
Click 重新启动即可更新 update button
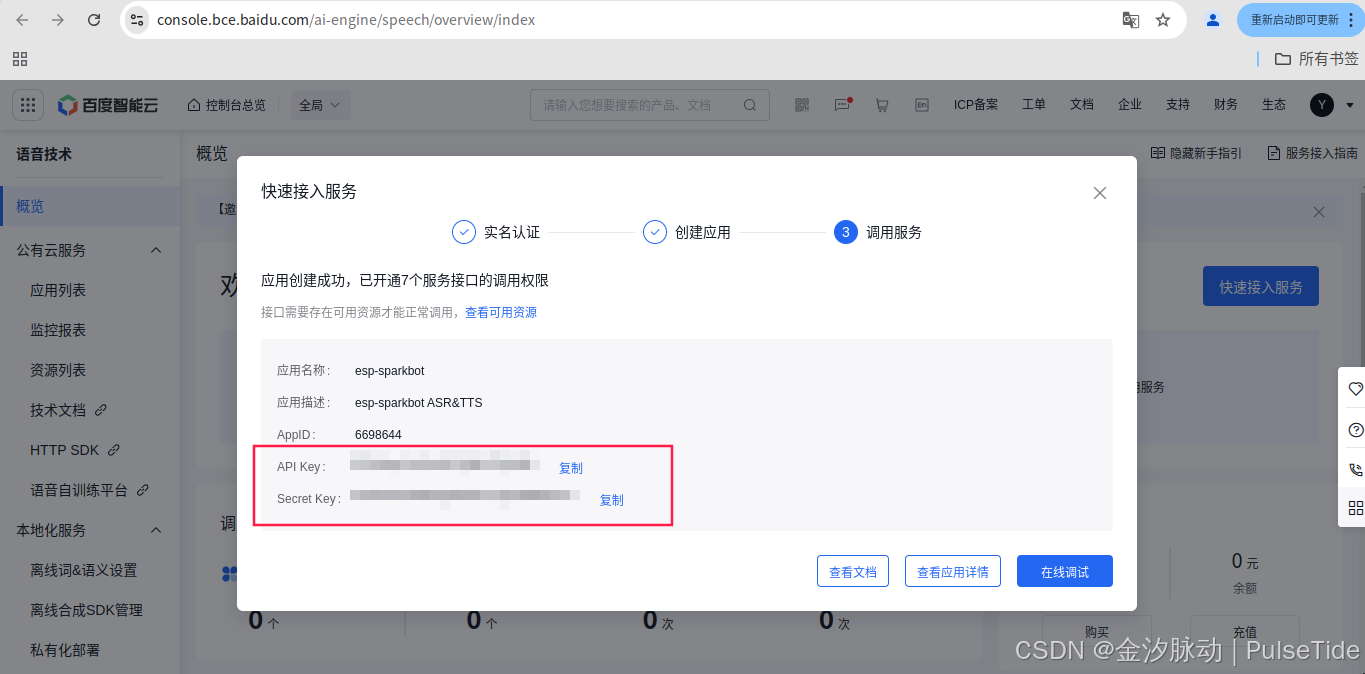[1300, 20]
